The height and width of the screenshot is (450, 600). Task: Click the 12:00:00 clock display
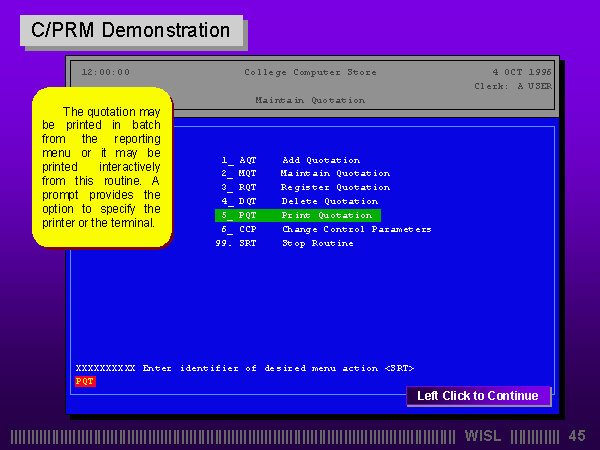105,72
